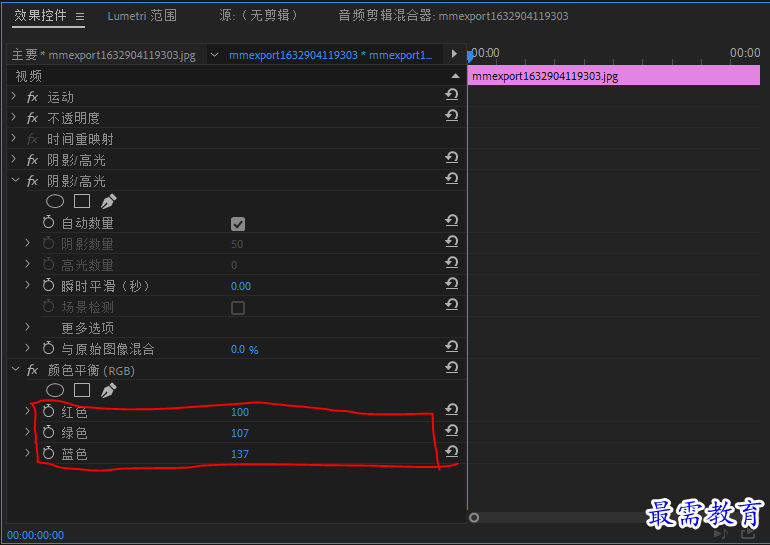Expand the 蓝色 parameter
This screenshot has width=770, height=545.
coord(28,453)
